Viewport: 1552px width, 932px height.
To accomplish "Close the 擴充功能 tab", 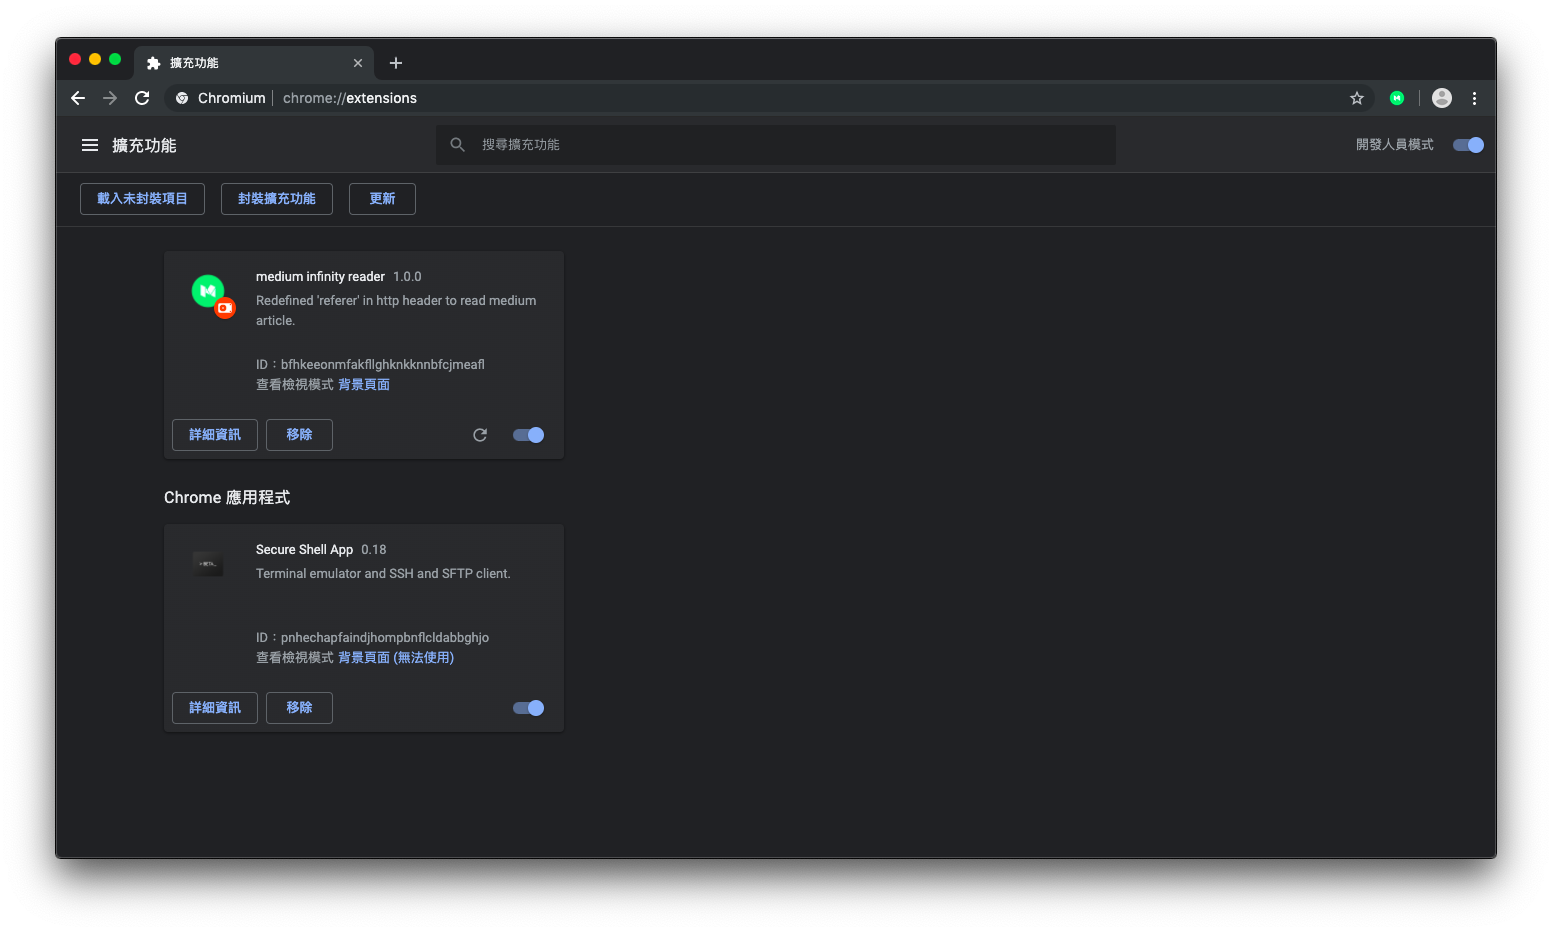I will (358, 63).
